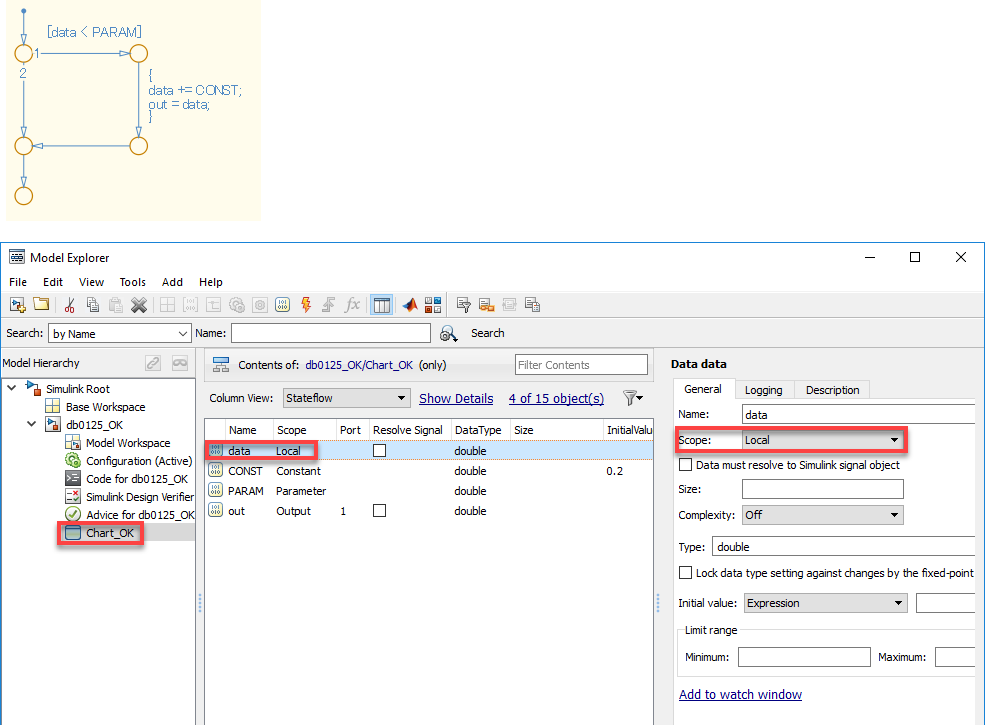Viewport: 985px width, 725px height.
Task: Expand the Complexity dropdown
Action: click(822, 515)
